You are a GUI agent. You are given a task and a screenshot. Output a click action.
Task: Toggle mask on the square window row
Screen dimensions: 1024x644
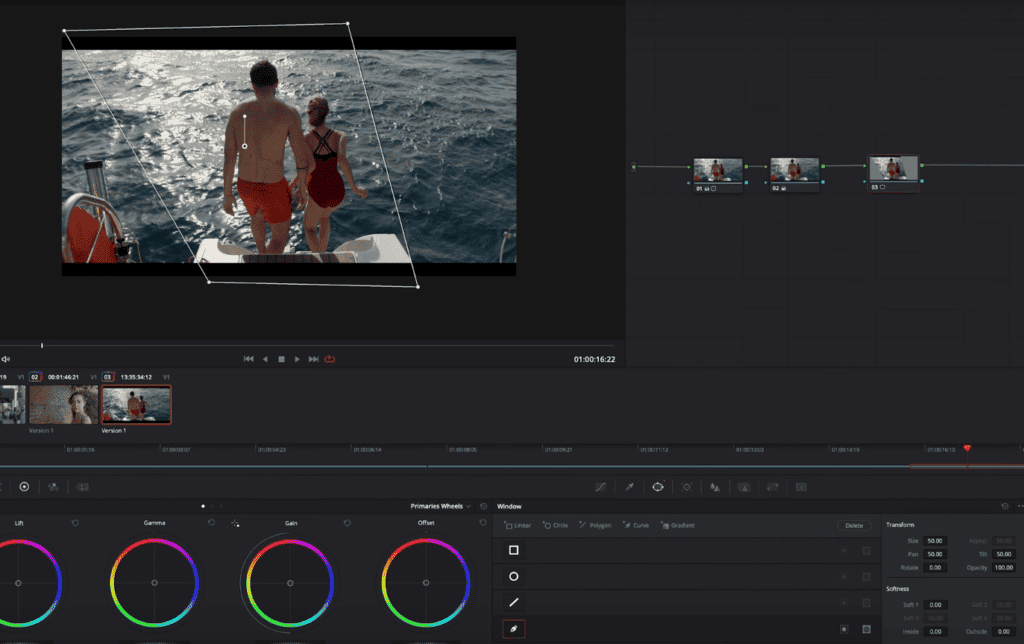(x=867, y=551)
